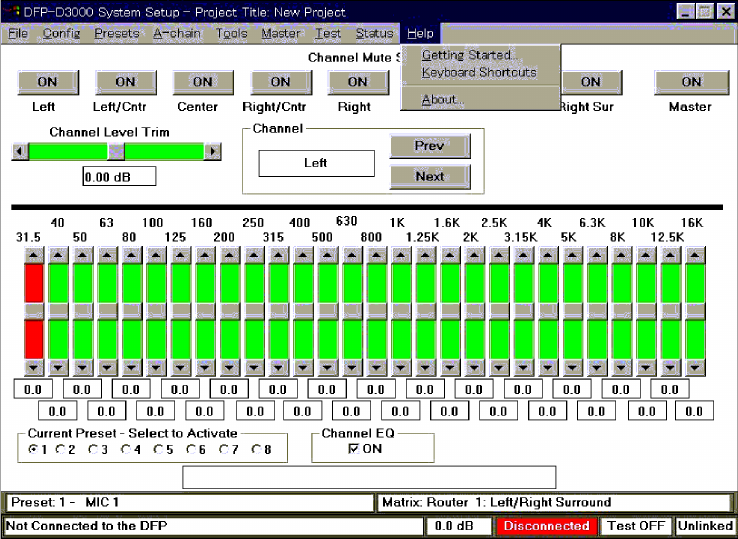
Task: Click down arrow on 31.5 Hz EQ band
Action: [34, 366]
